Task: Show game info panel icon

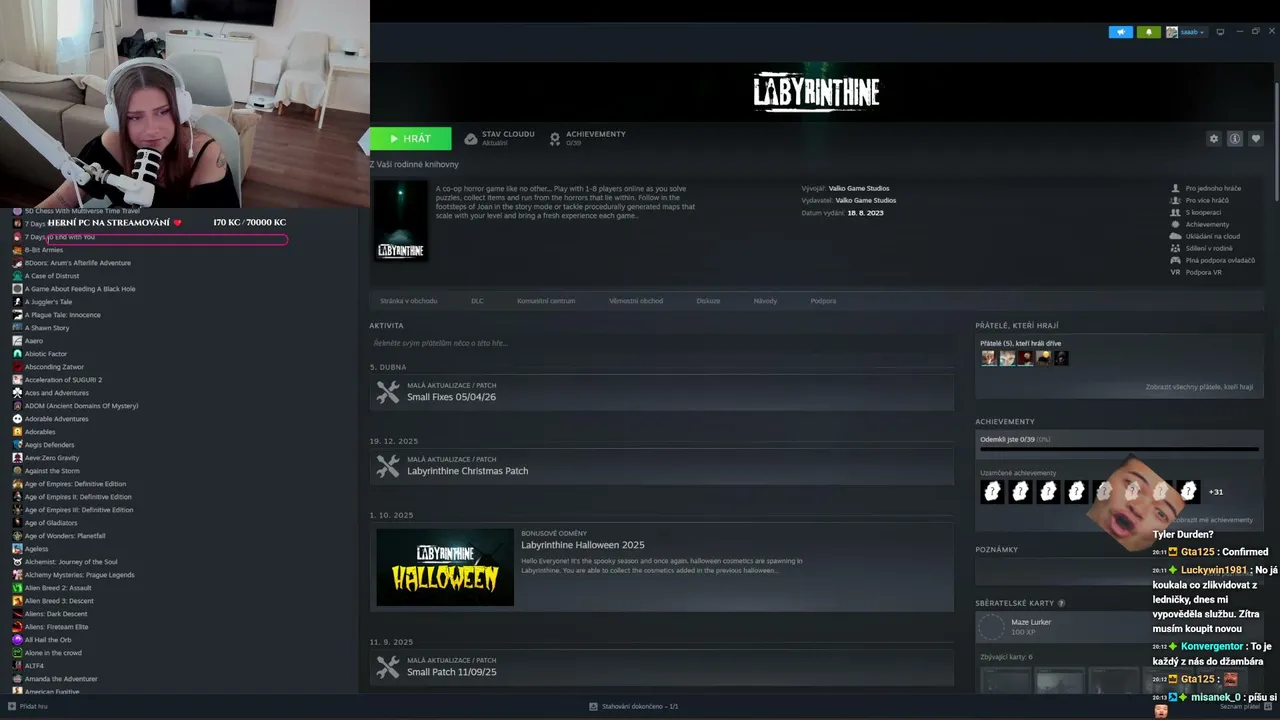Action: point(1235,139)
